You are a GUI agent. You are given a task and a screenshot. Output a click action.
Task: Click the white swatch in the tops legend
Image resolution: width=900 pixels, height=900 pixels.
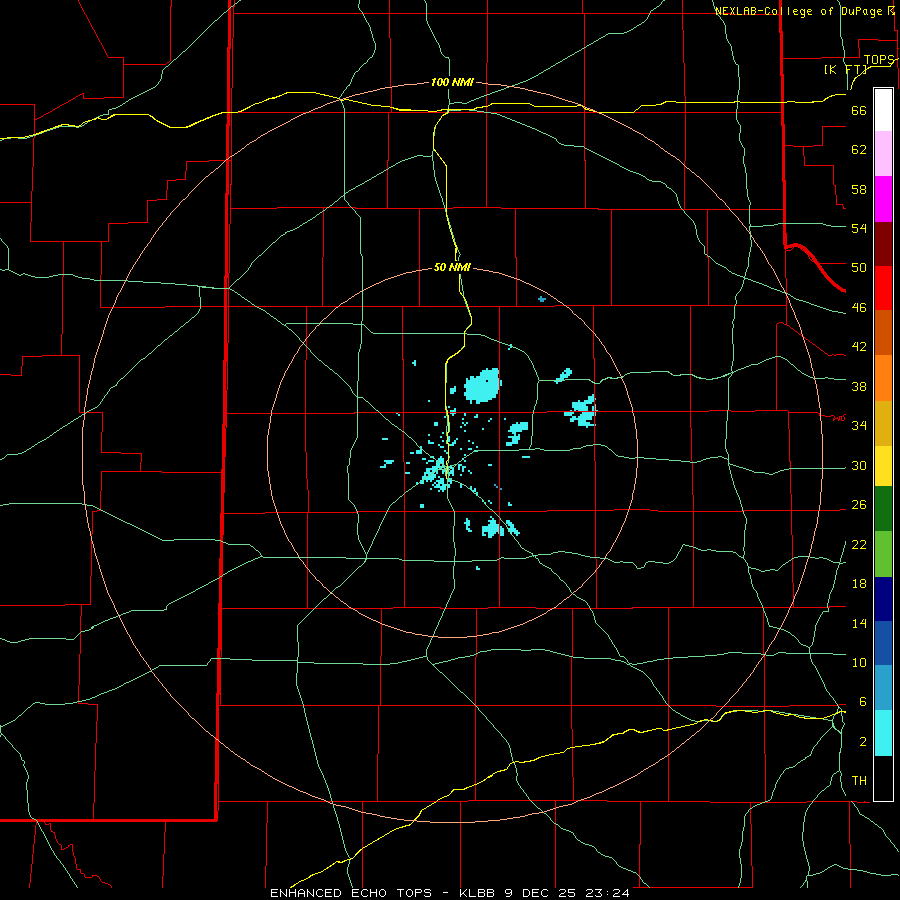(x=883, y=110)
